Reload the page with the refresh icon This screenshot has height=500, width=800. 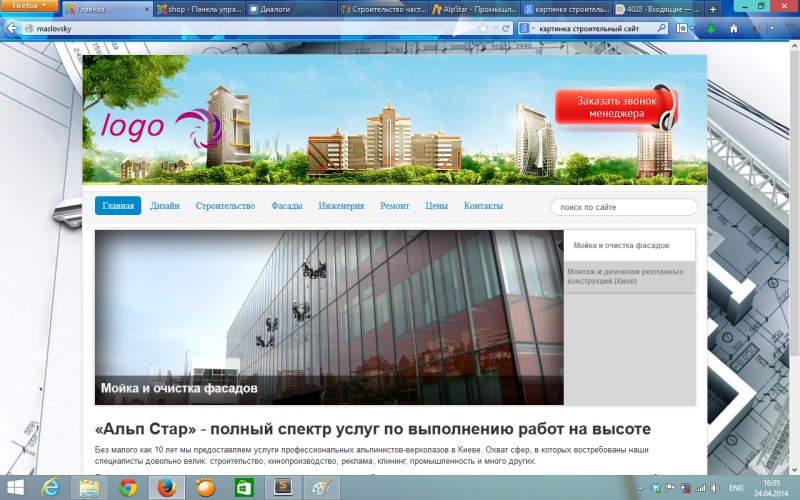[x=506, y=29]
